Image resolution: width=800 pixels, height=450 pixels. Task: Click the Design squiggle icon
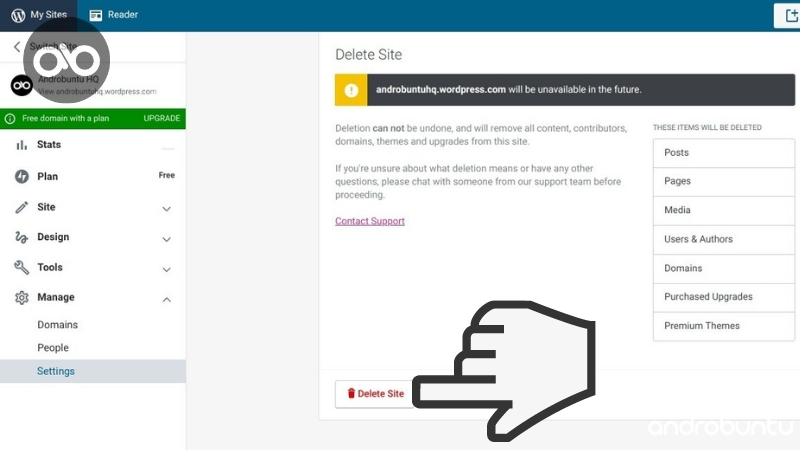point(21,237)
